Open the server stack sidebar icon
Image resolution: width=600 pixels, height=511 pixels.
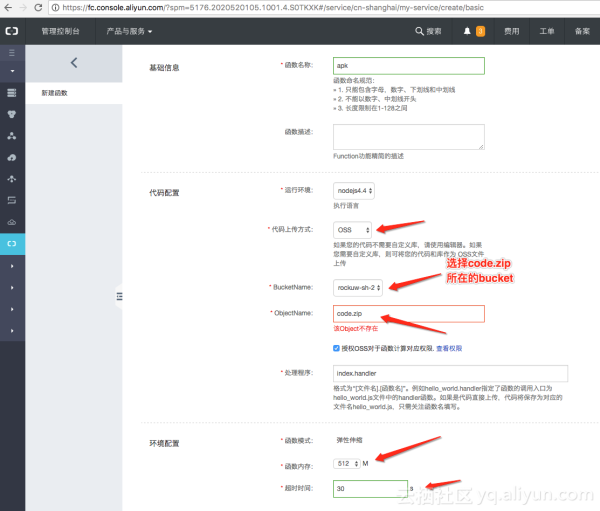[12, 93]
